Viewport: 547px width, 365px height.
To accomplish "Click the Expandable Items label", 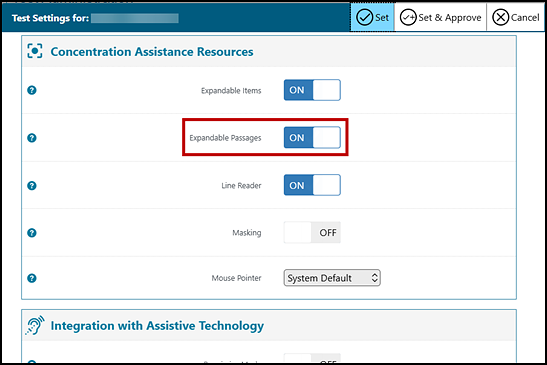I will click(231, 91).
